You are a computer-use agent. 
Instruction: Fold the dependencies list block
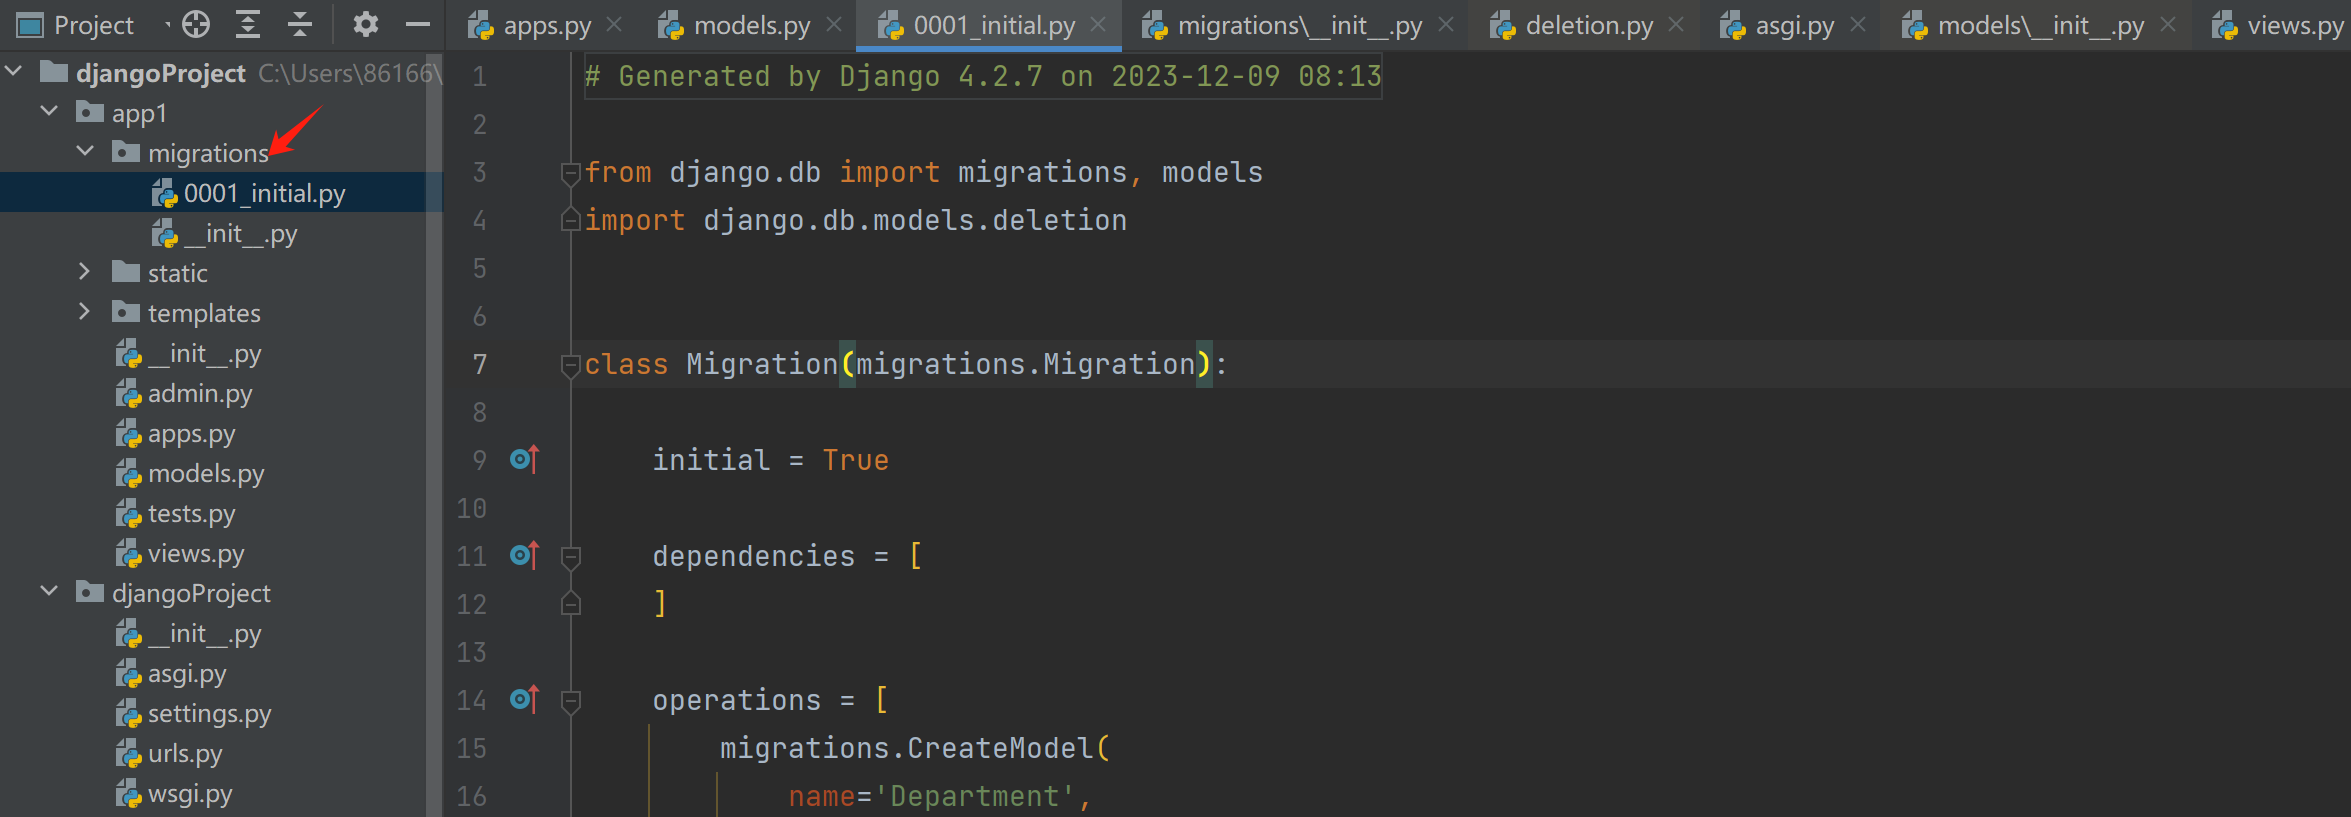pos(571,556)
